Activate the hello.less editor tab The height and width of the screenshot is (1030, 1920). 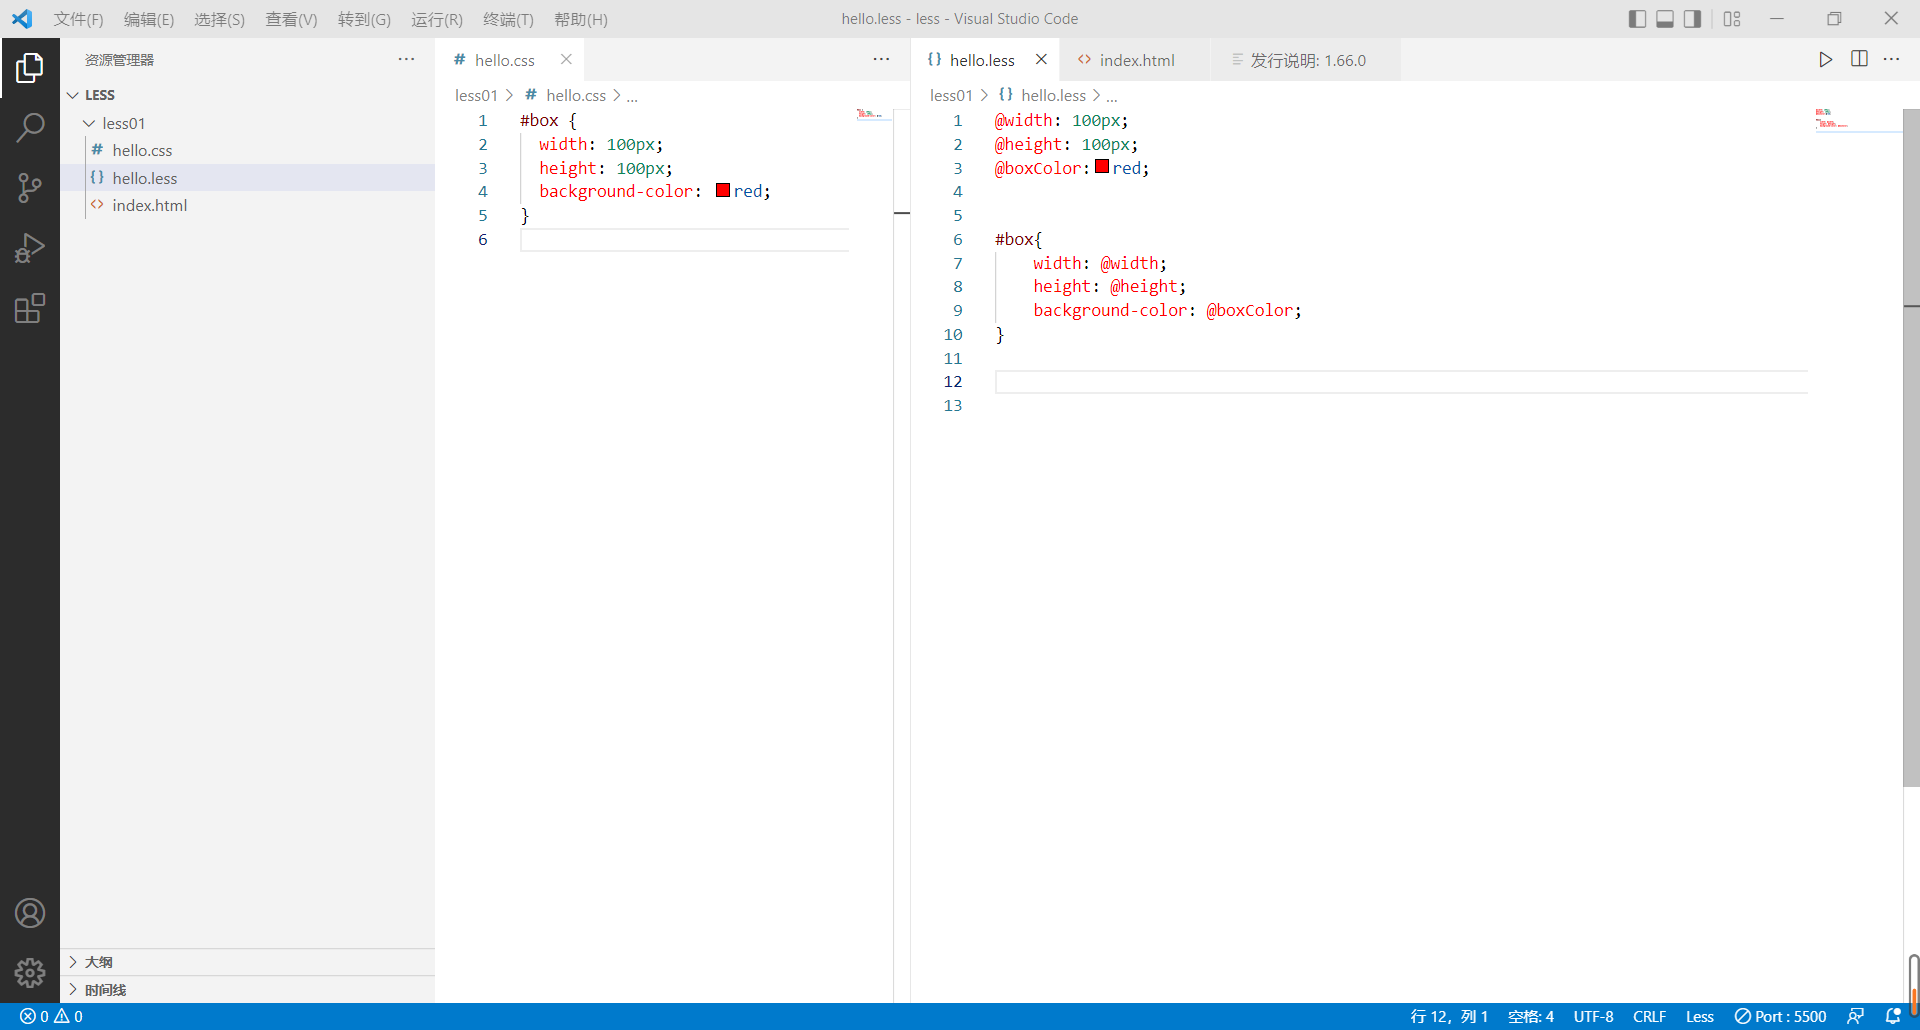986,60
